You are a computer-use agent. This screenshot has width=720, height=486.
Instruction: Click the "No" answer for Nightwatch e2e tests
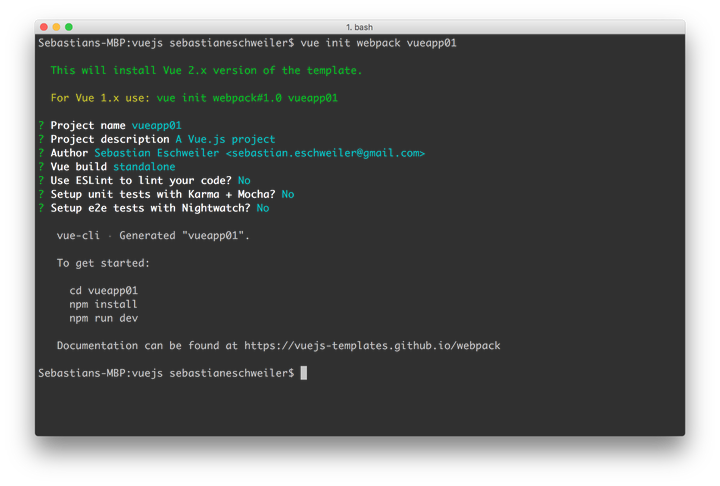(x=263, y=208)
